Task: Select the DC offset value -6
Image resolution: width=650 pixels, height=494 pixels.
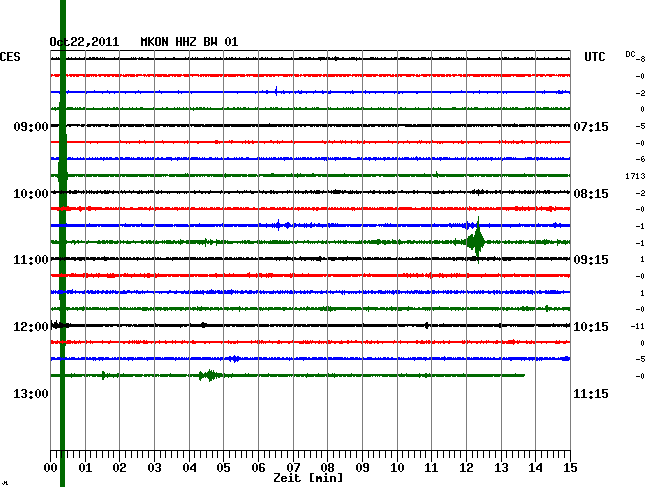Action: click(x=640, y=159)
